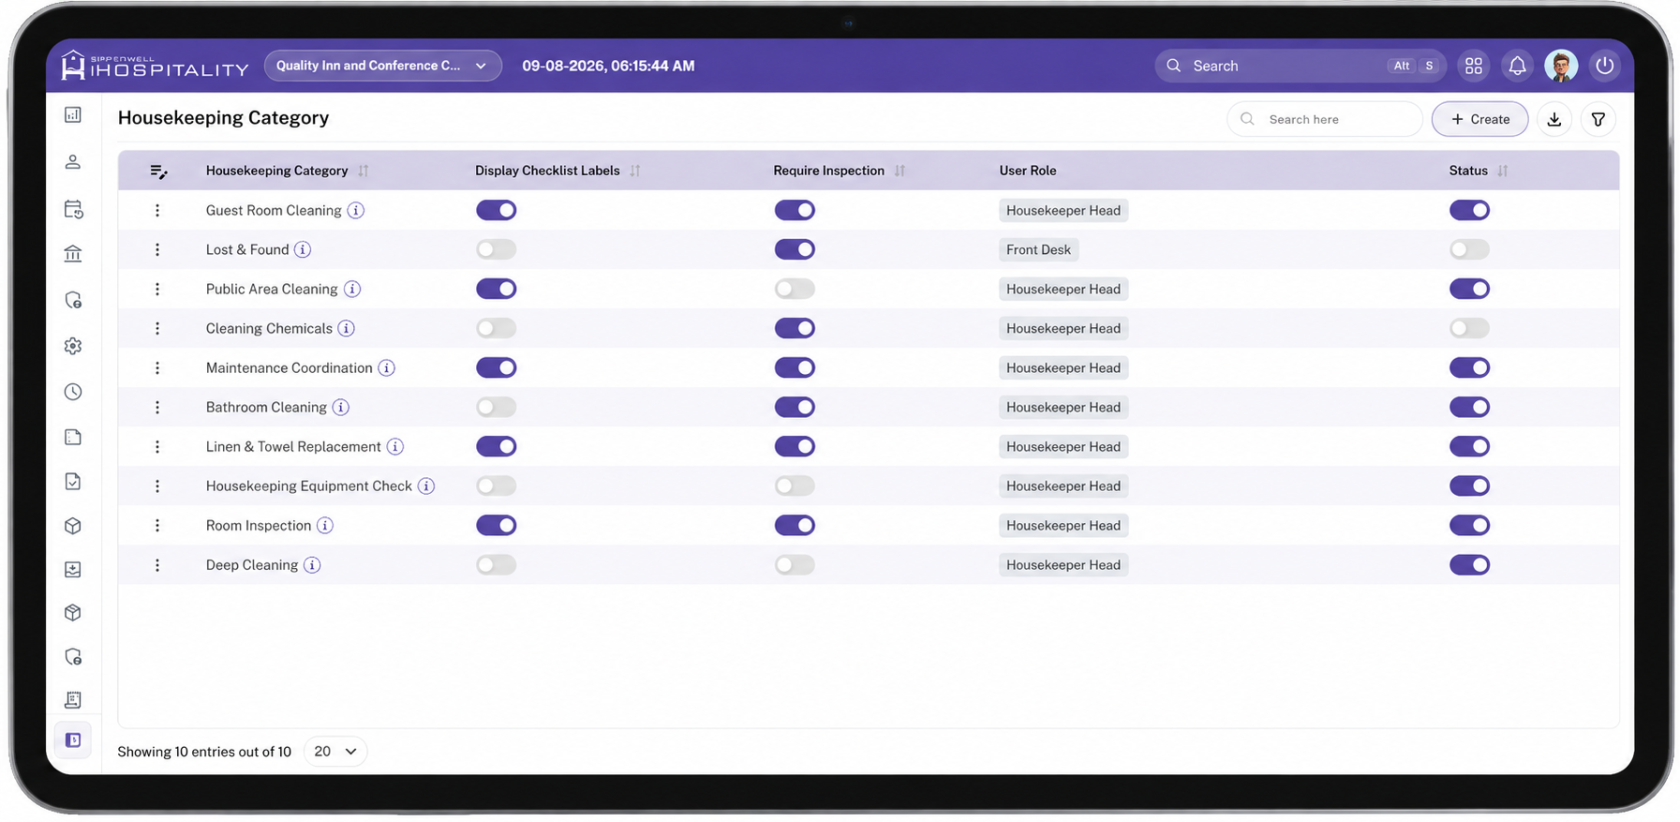The height and width of the screenshot is (822, 1680).
Task: Turn on Status for Cleaning Chemicals
Action: 1469,328
